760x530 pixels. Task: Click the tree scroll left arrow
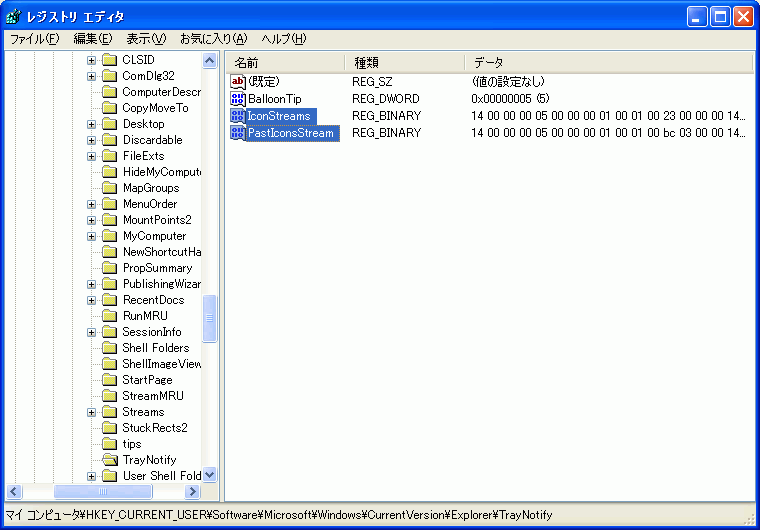pyautogui.click(x=14, y=492)
